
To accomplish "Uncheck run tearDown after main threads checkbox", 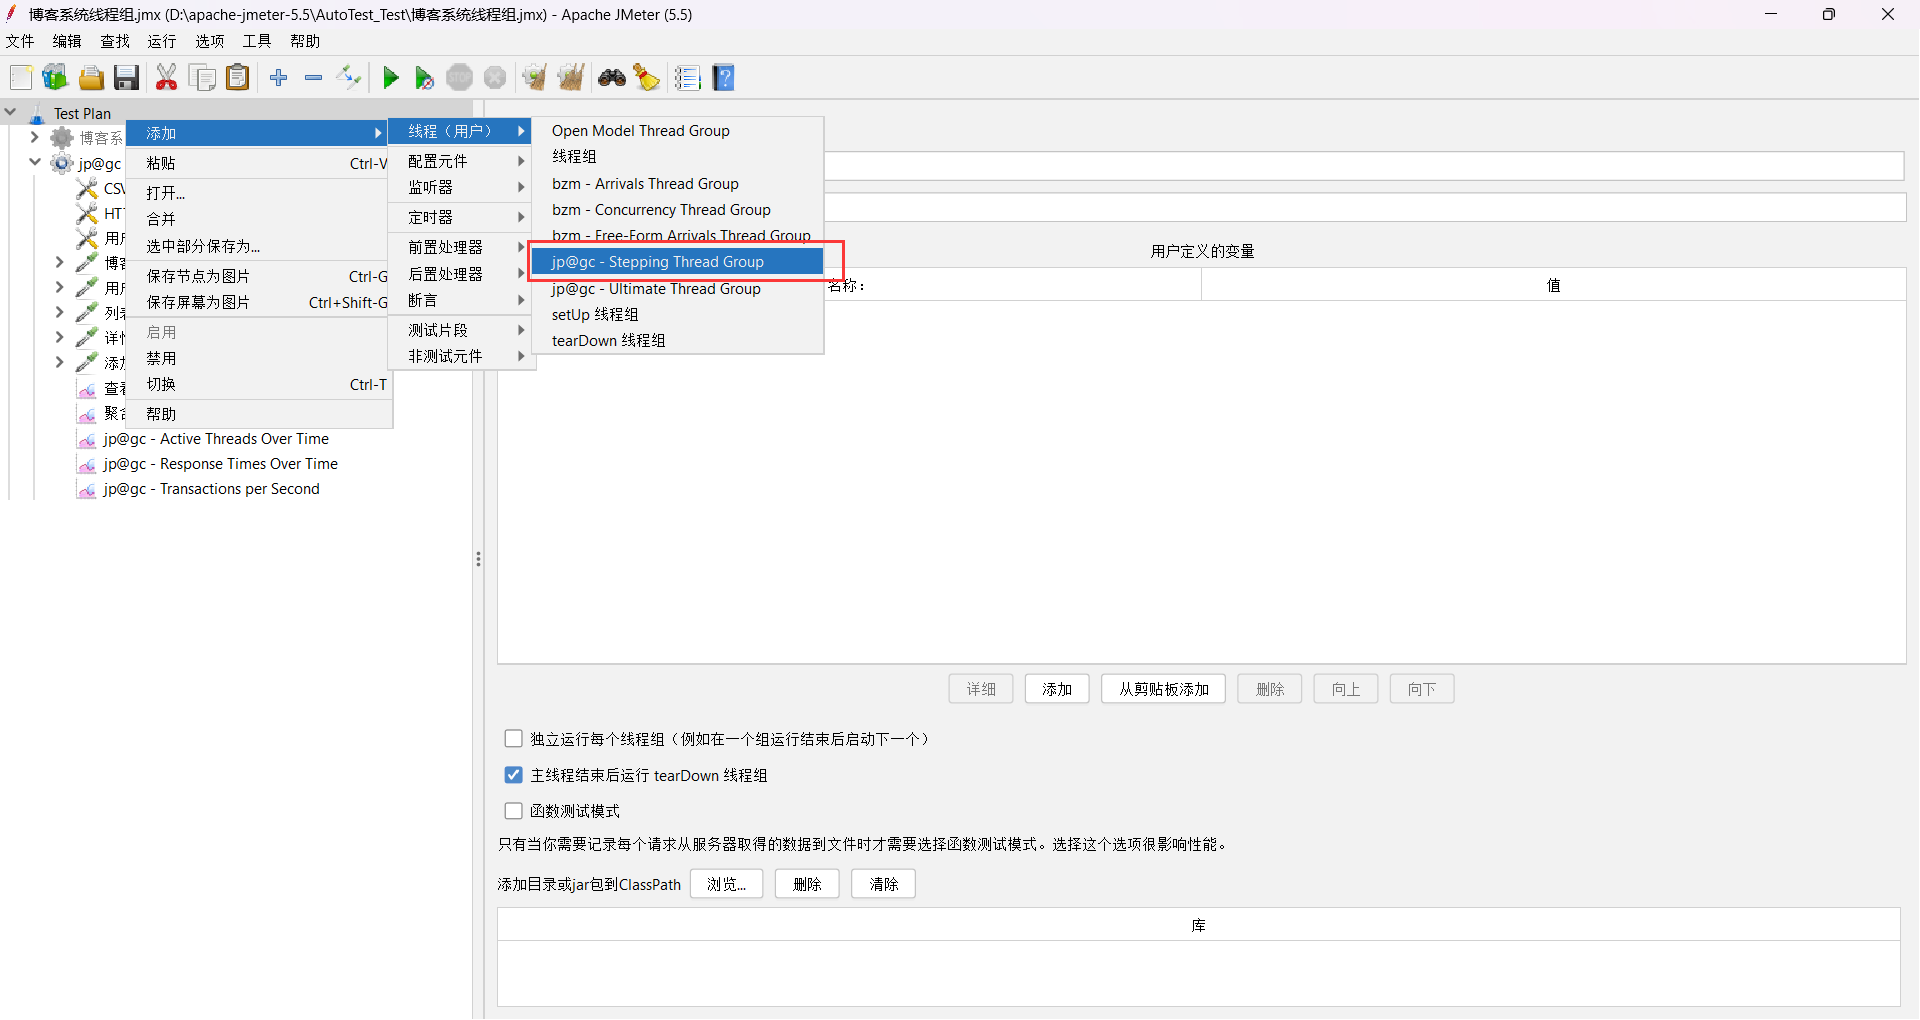I will click(x=514, y=775).
